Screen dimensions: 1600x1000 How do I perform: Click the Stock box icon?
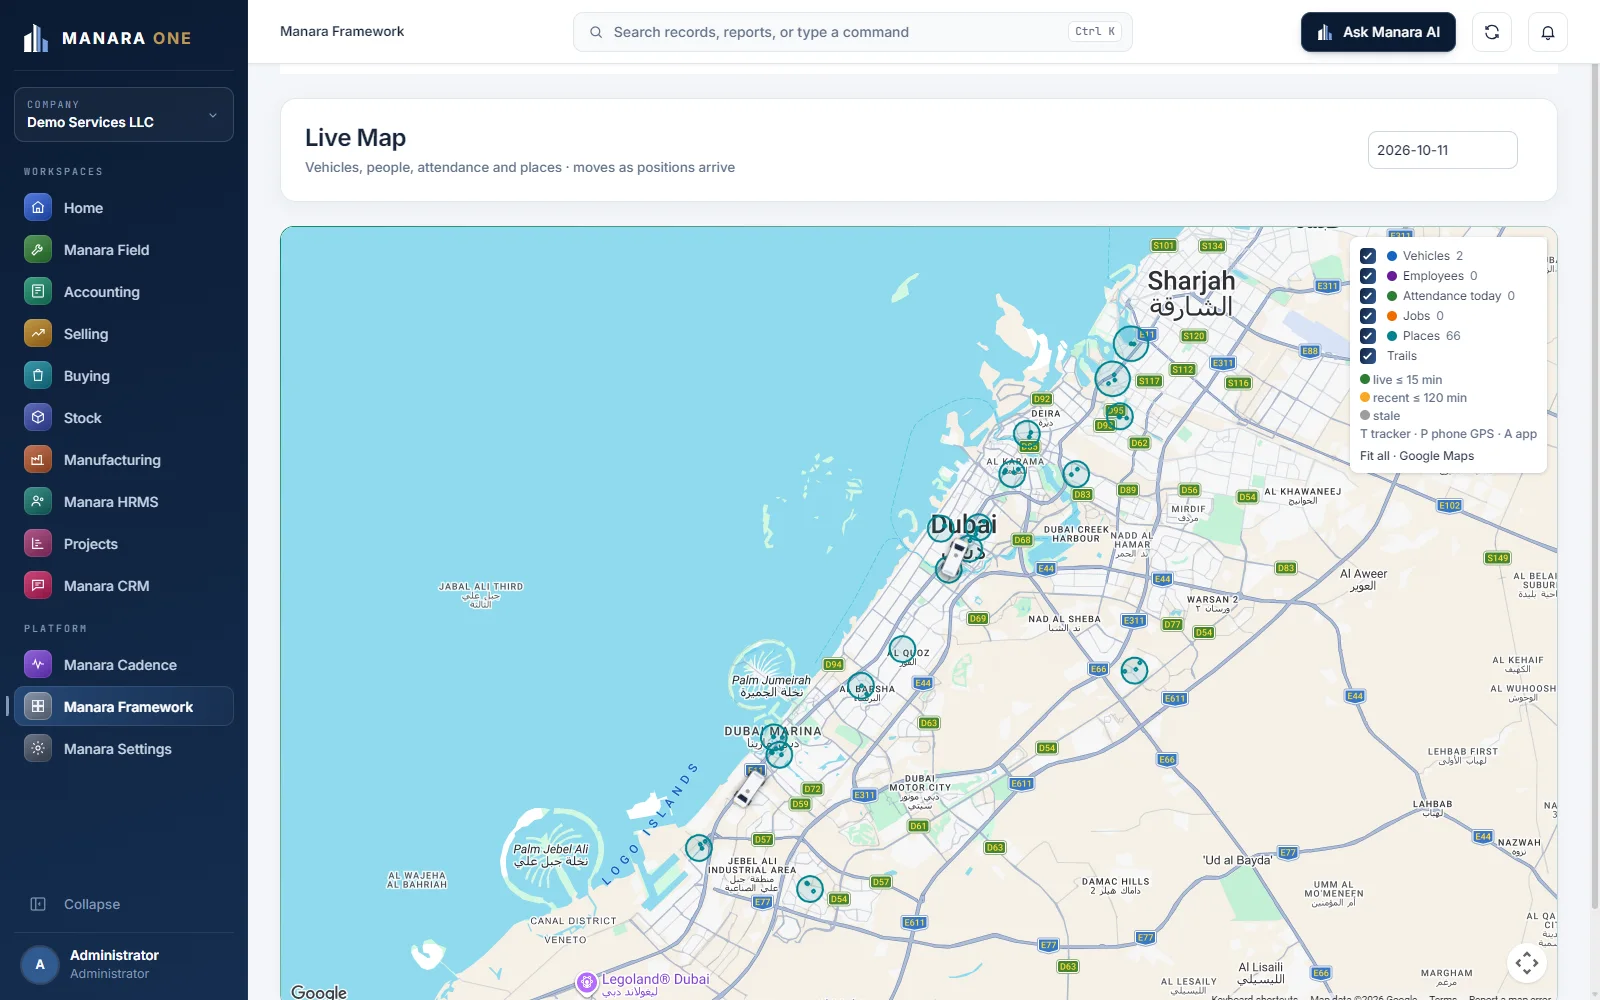[x=38, y=417]
